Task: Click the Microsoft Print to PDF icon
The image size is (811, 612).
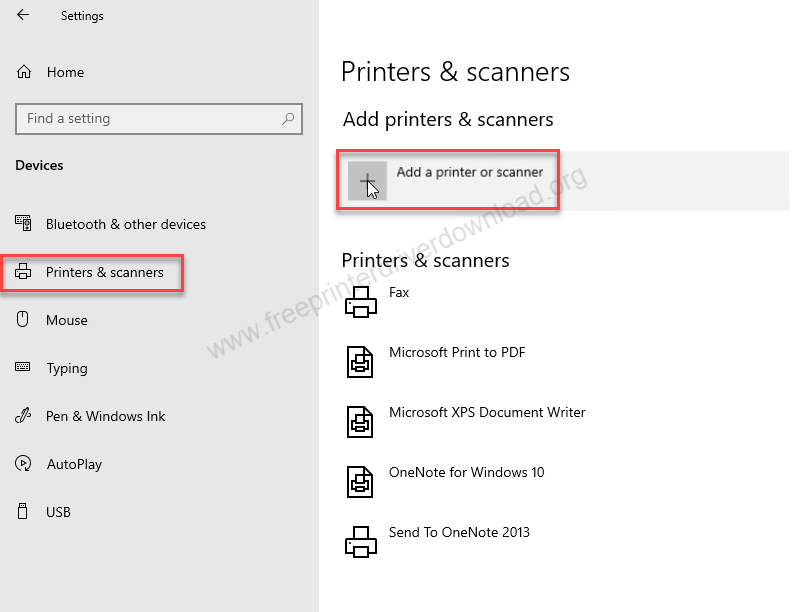Action: click(x=360, y=362)
